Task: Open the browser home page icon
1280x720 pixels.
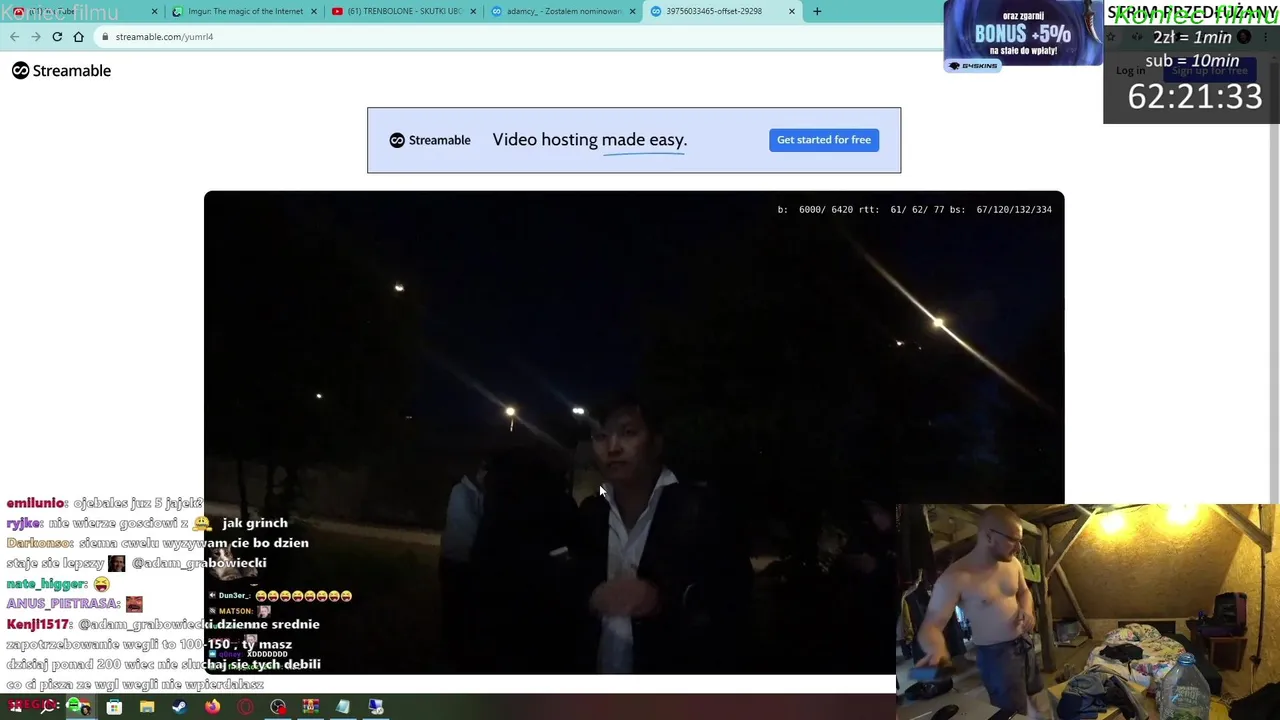Action: click(x=78, y=37)
